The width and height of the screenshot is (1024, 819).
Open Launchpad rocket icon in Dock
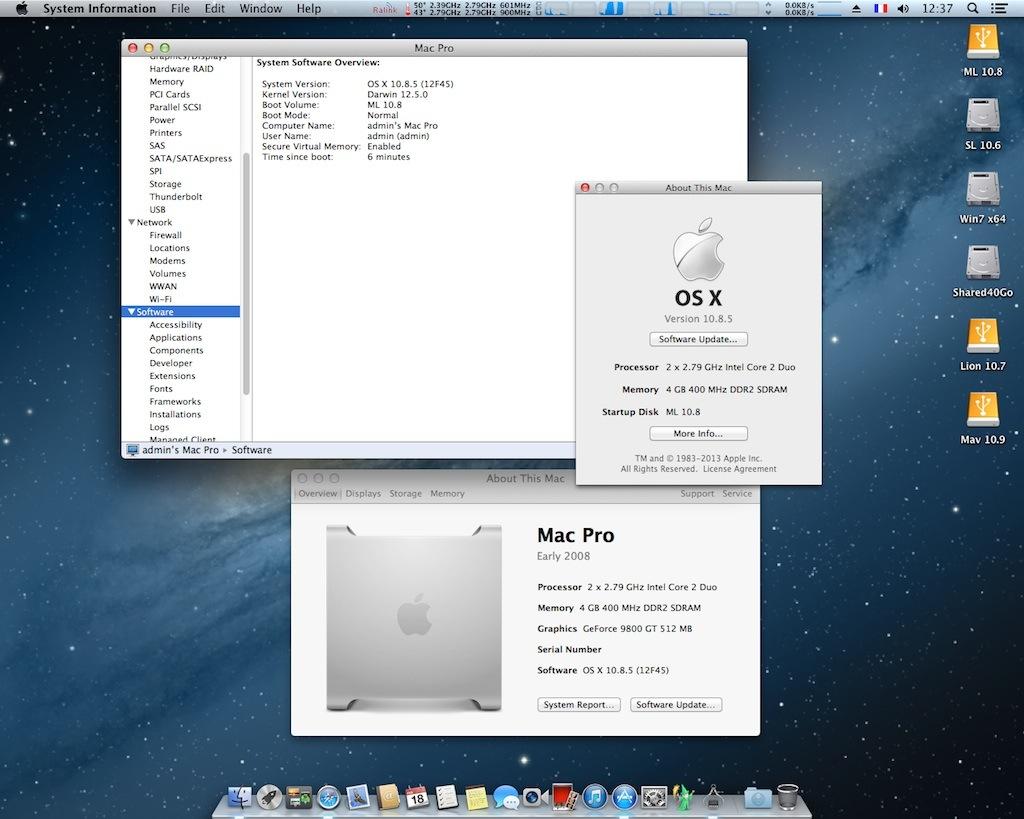point(269,797)
